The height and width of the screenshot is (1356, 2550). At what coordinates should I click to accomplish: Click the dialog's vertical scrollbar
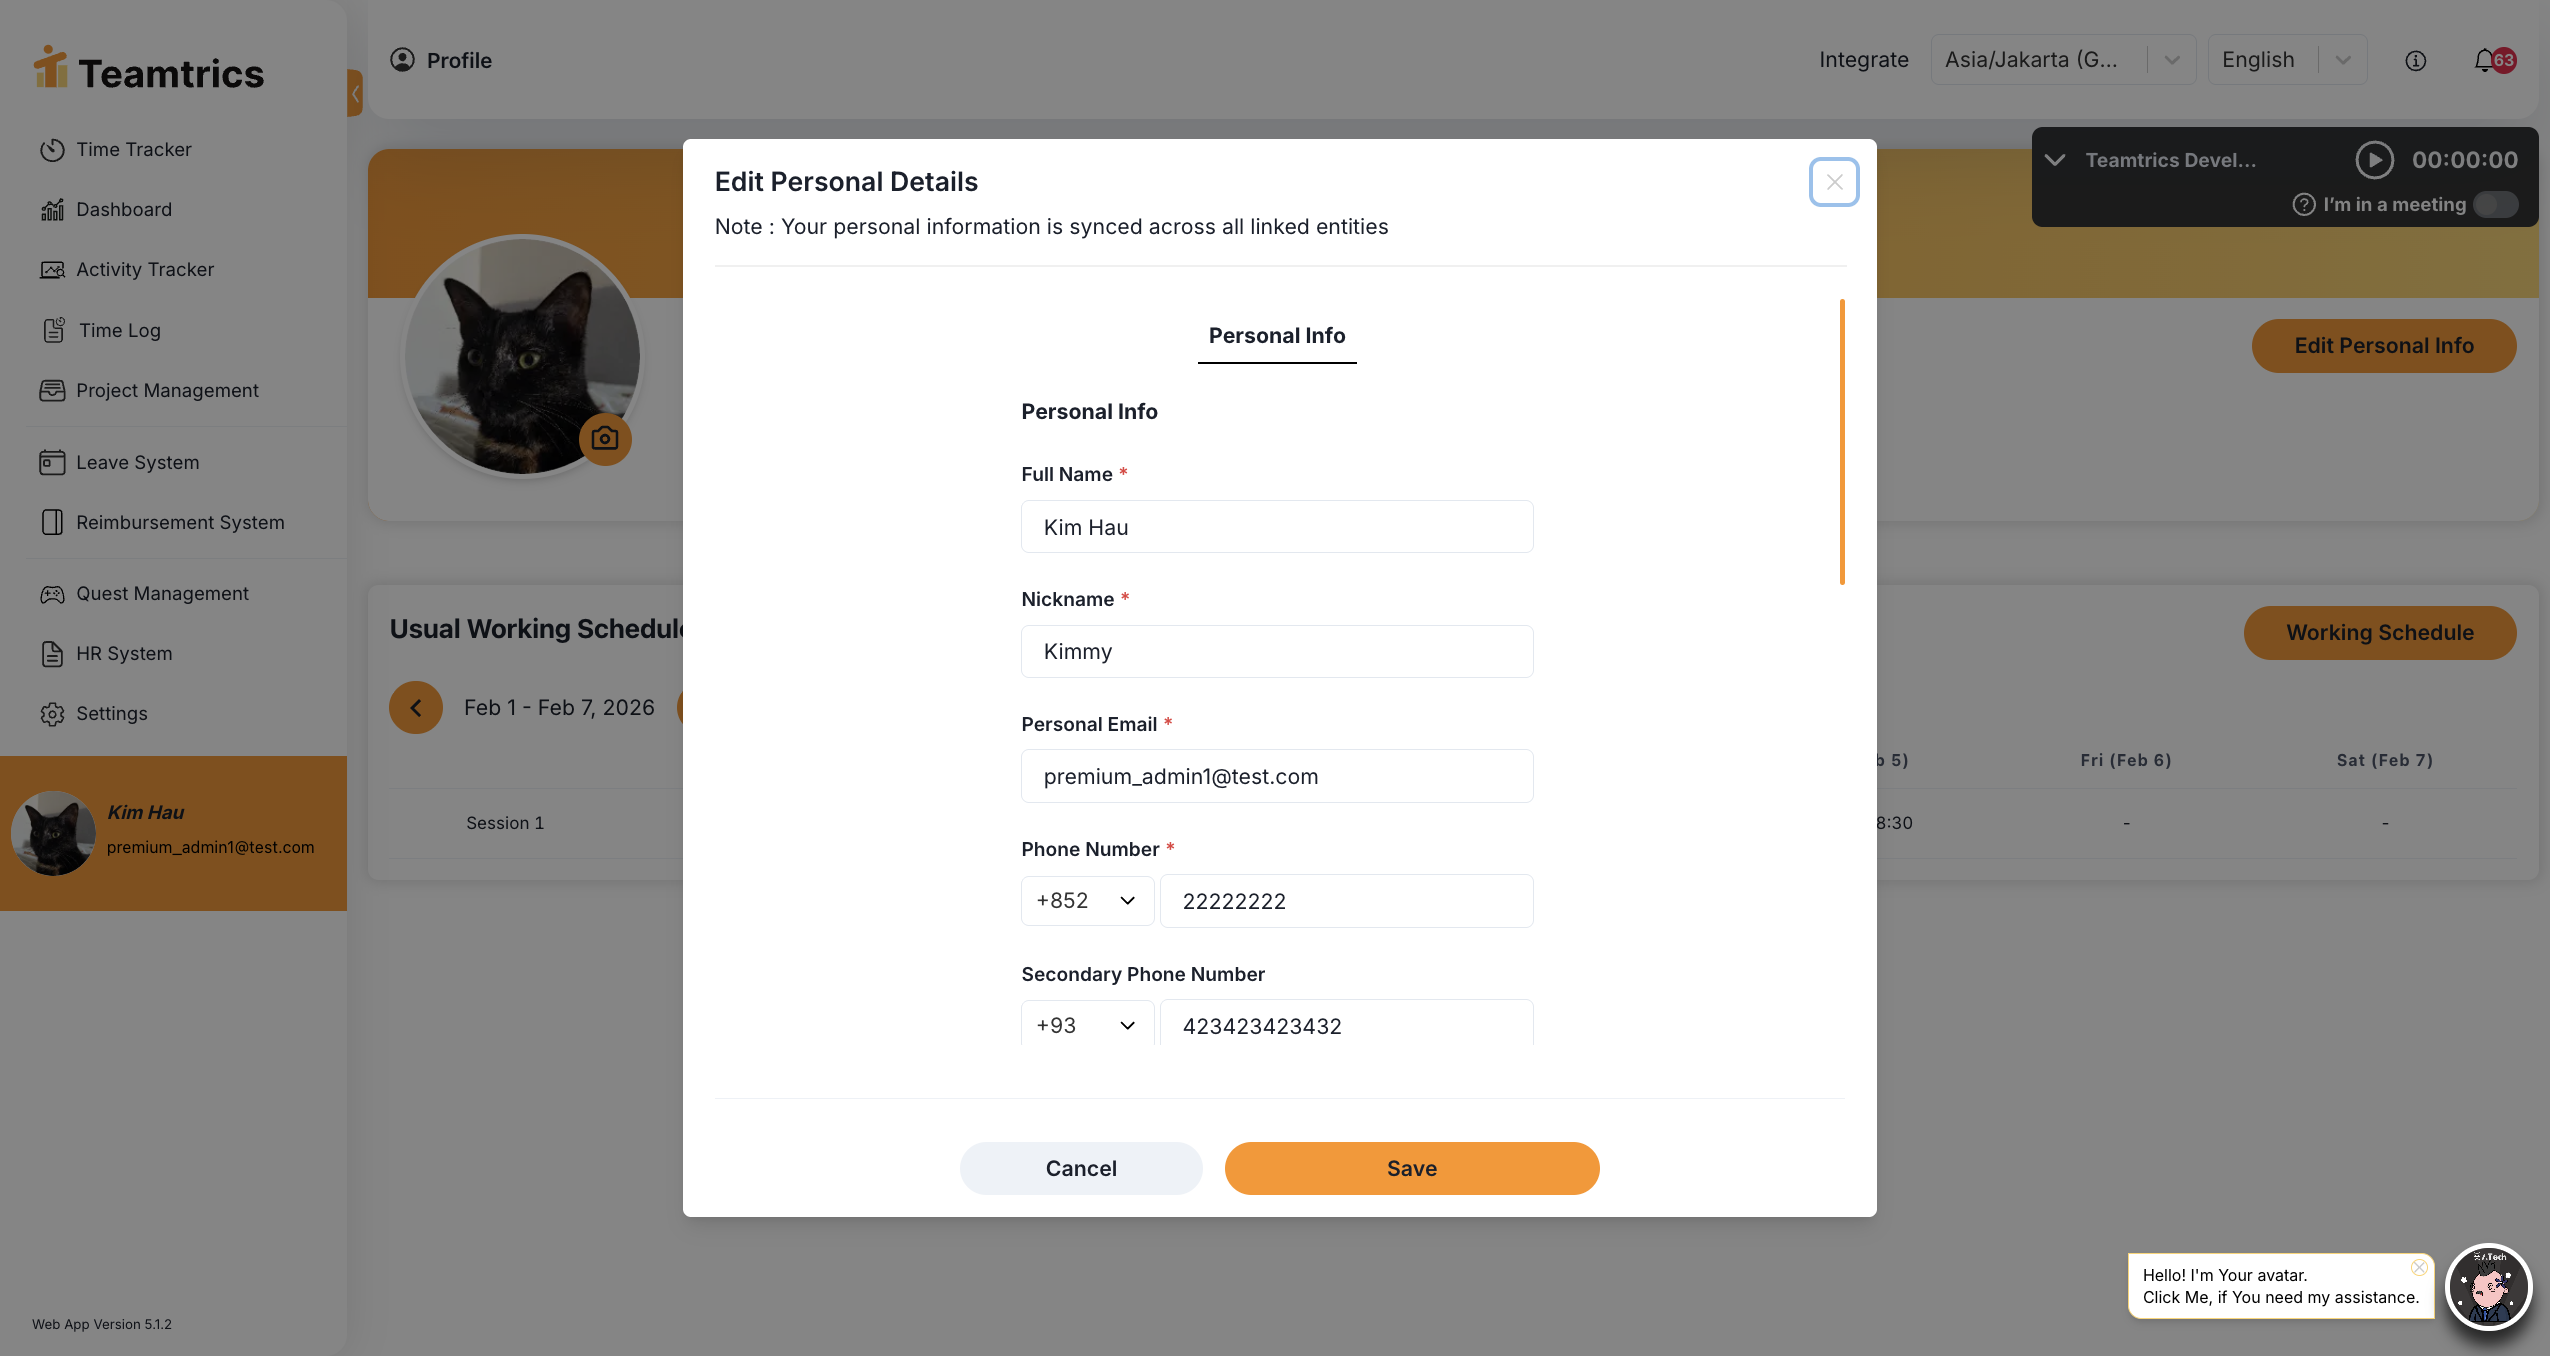click(x=1842, y=442)
